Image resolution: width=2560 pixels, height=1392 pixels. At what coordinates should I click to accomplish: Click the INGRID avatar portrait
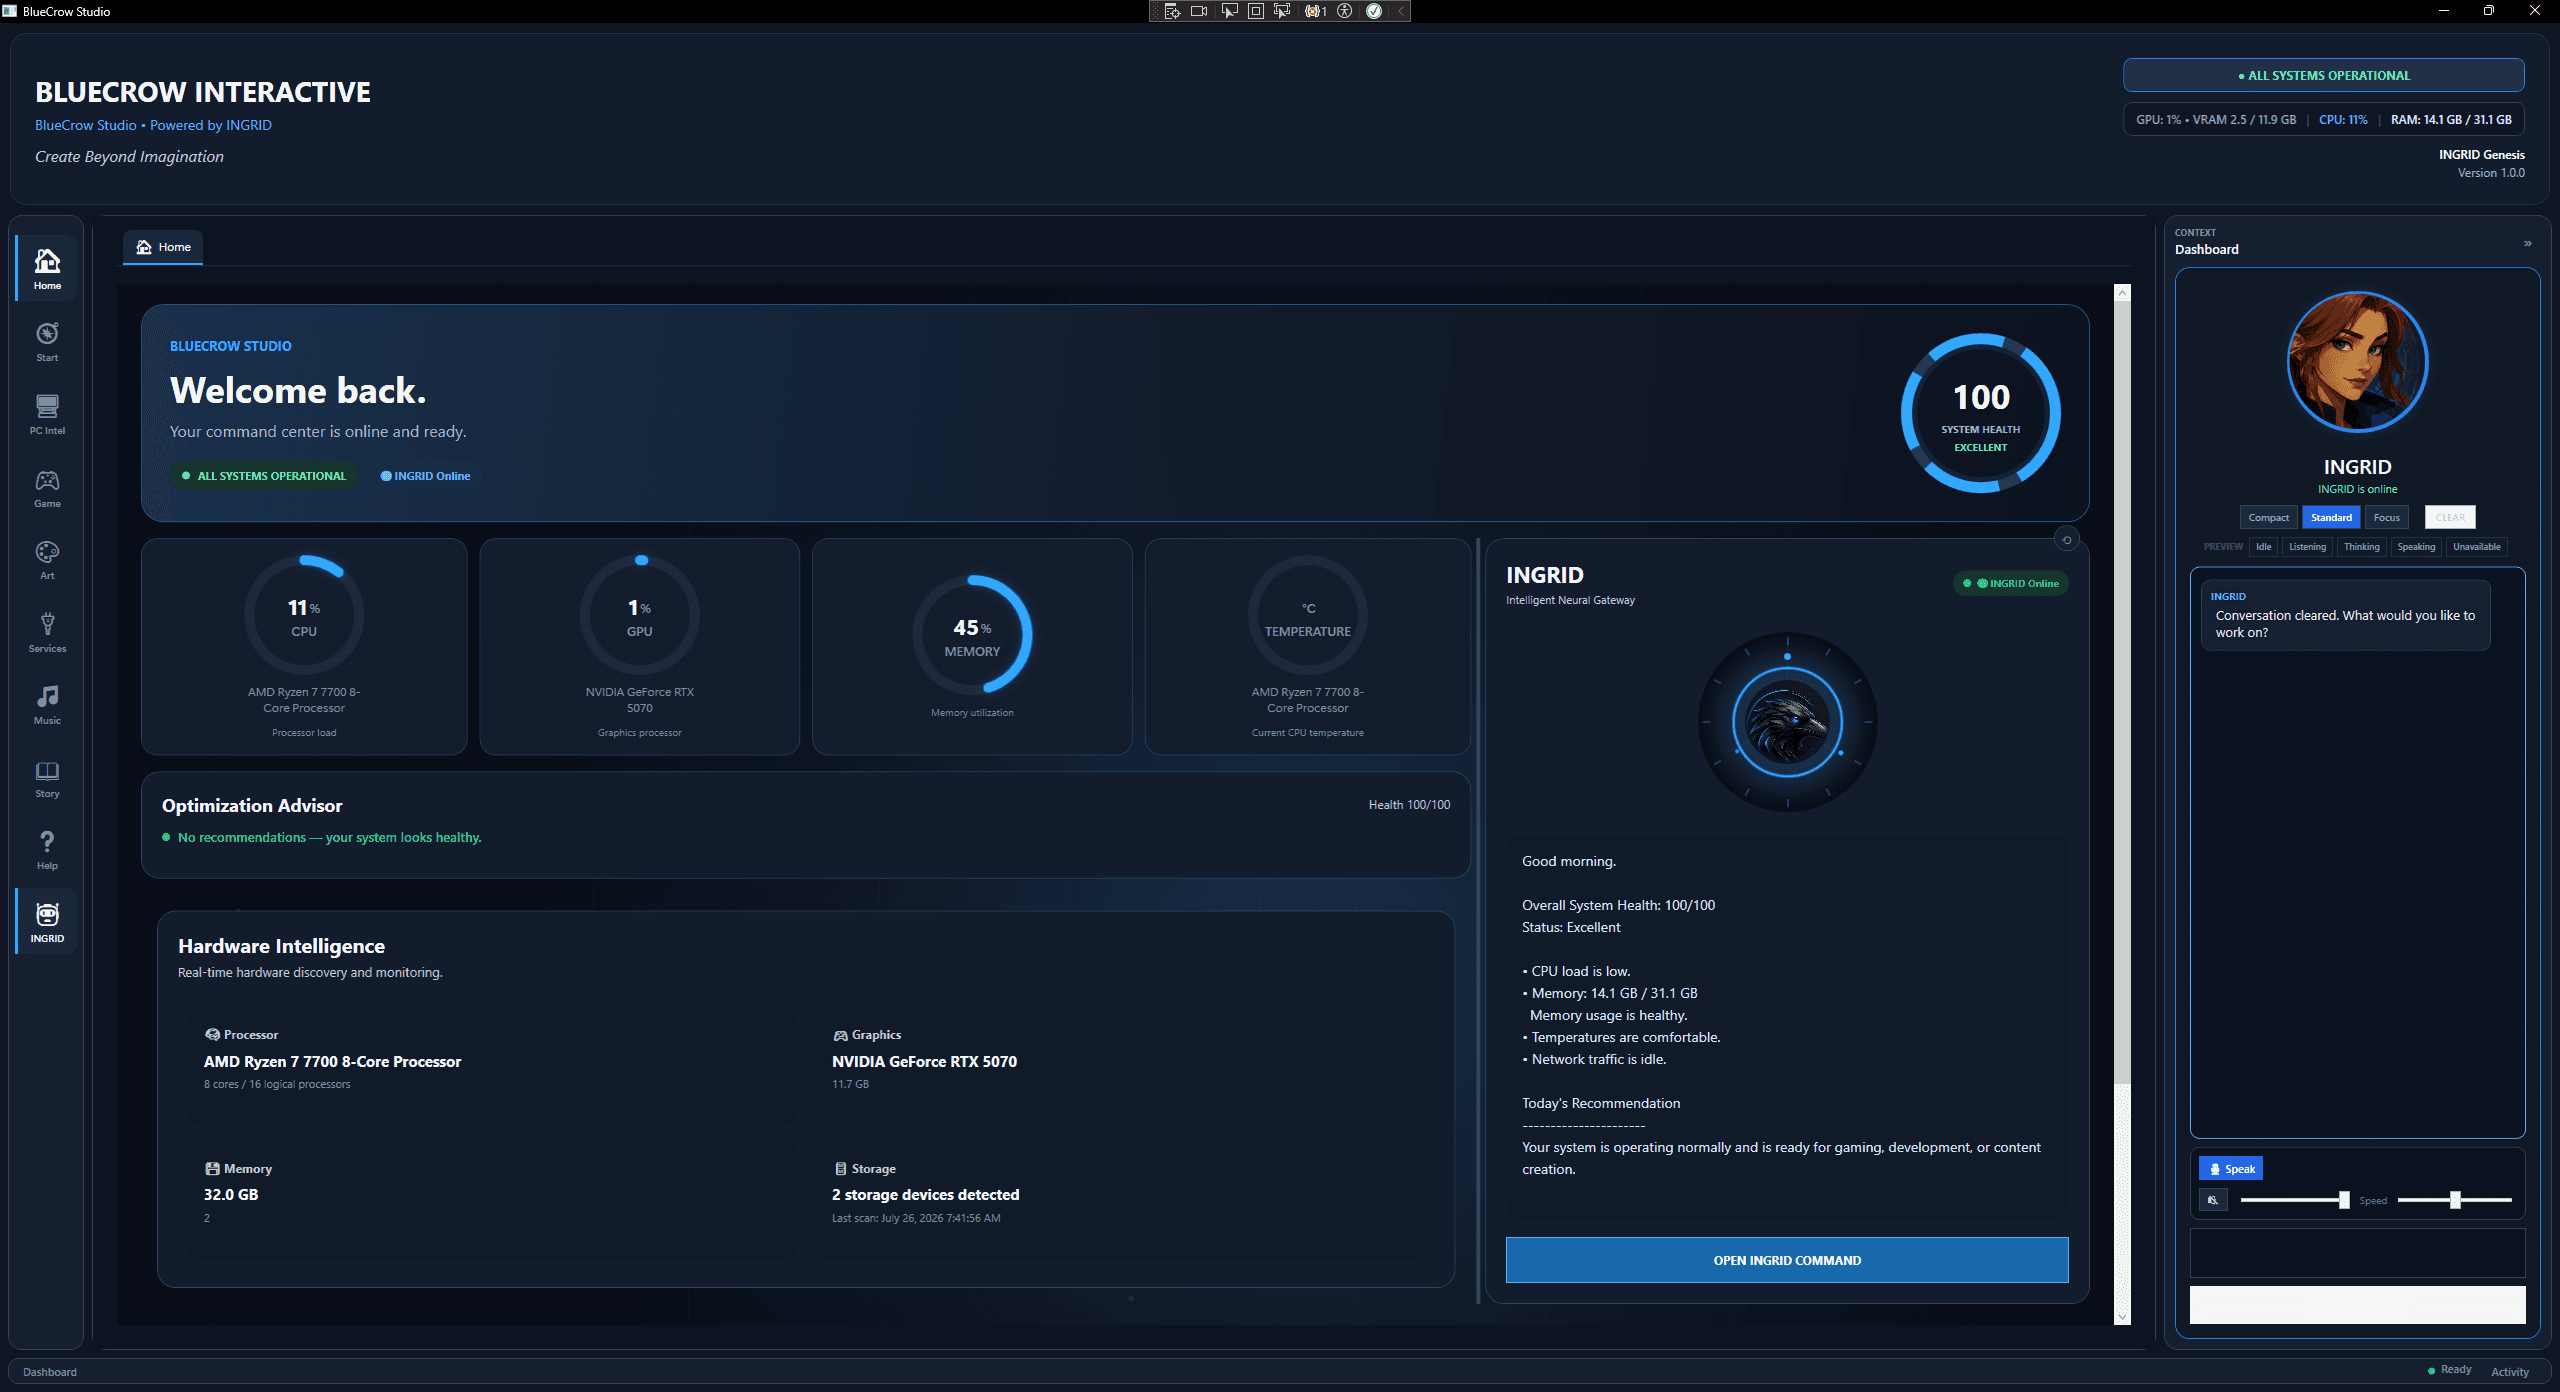coord(2357,362)
